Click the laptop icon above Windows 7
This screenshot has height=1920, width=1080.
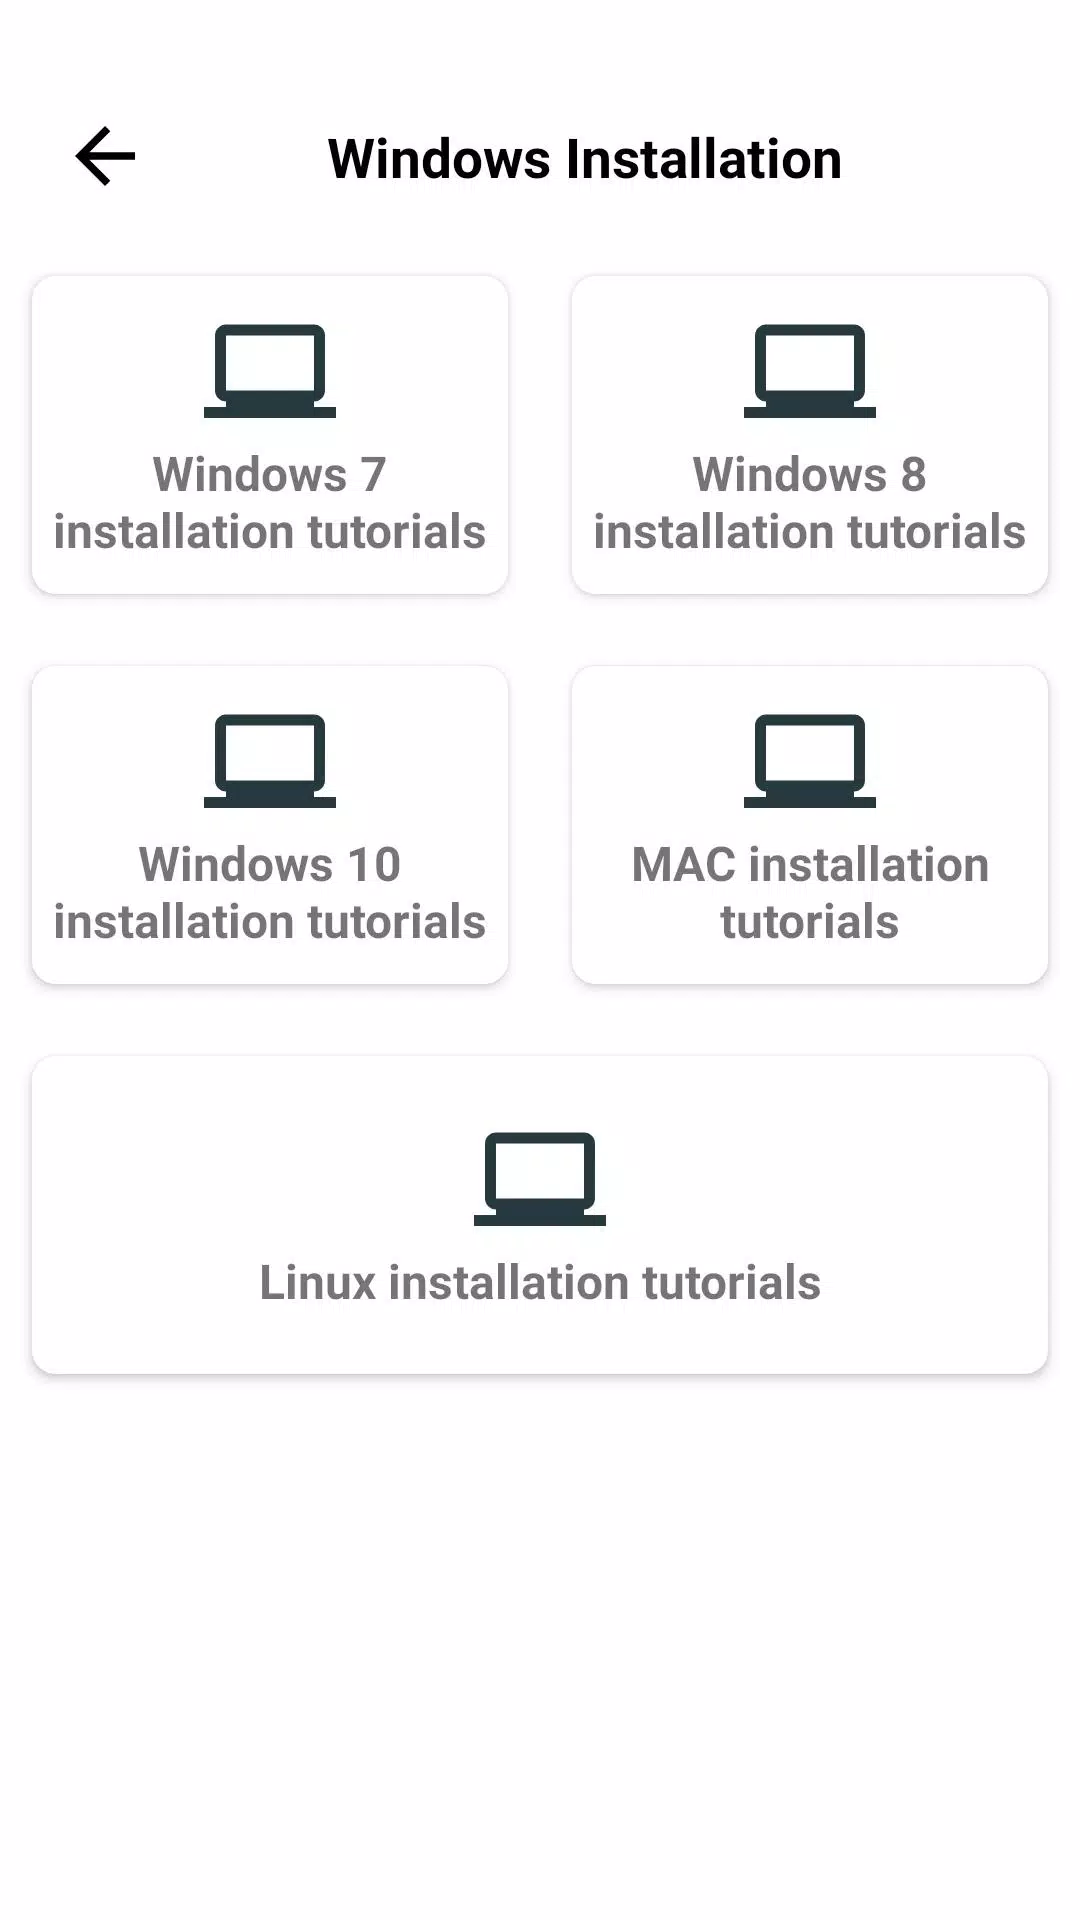tap(270, 371)
